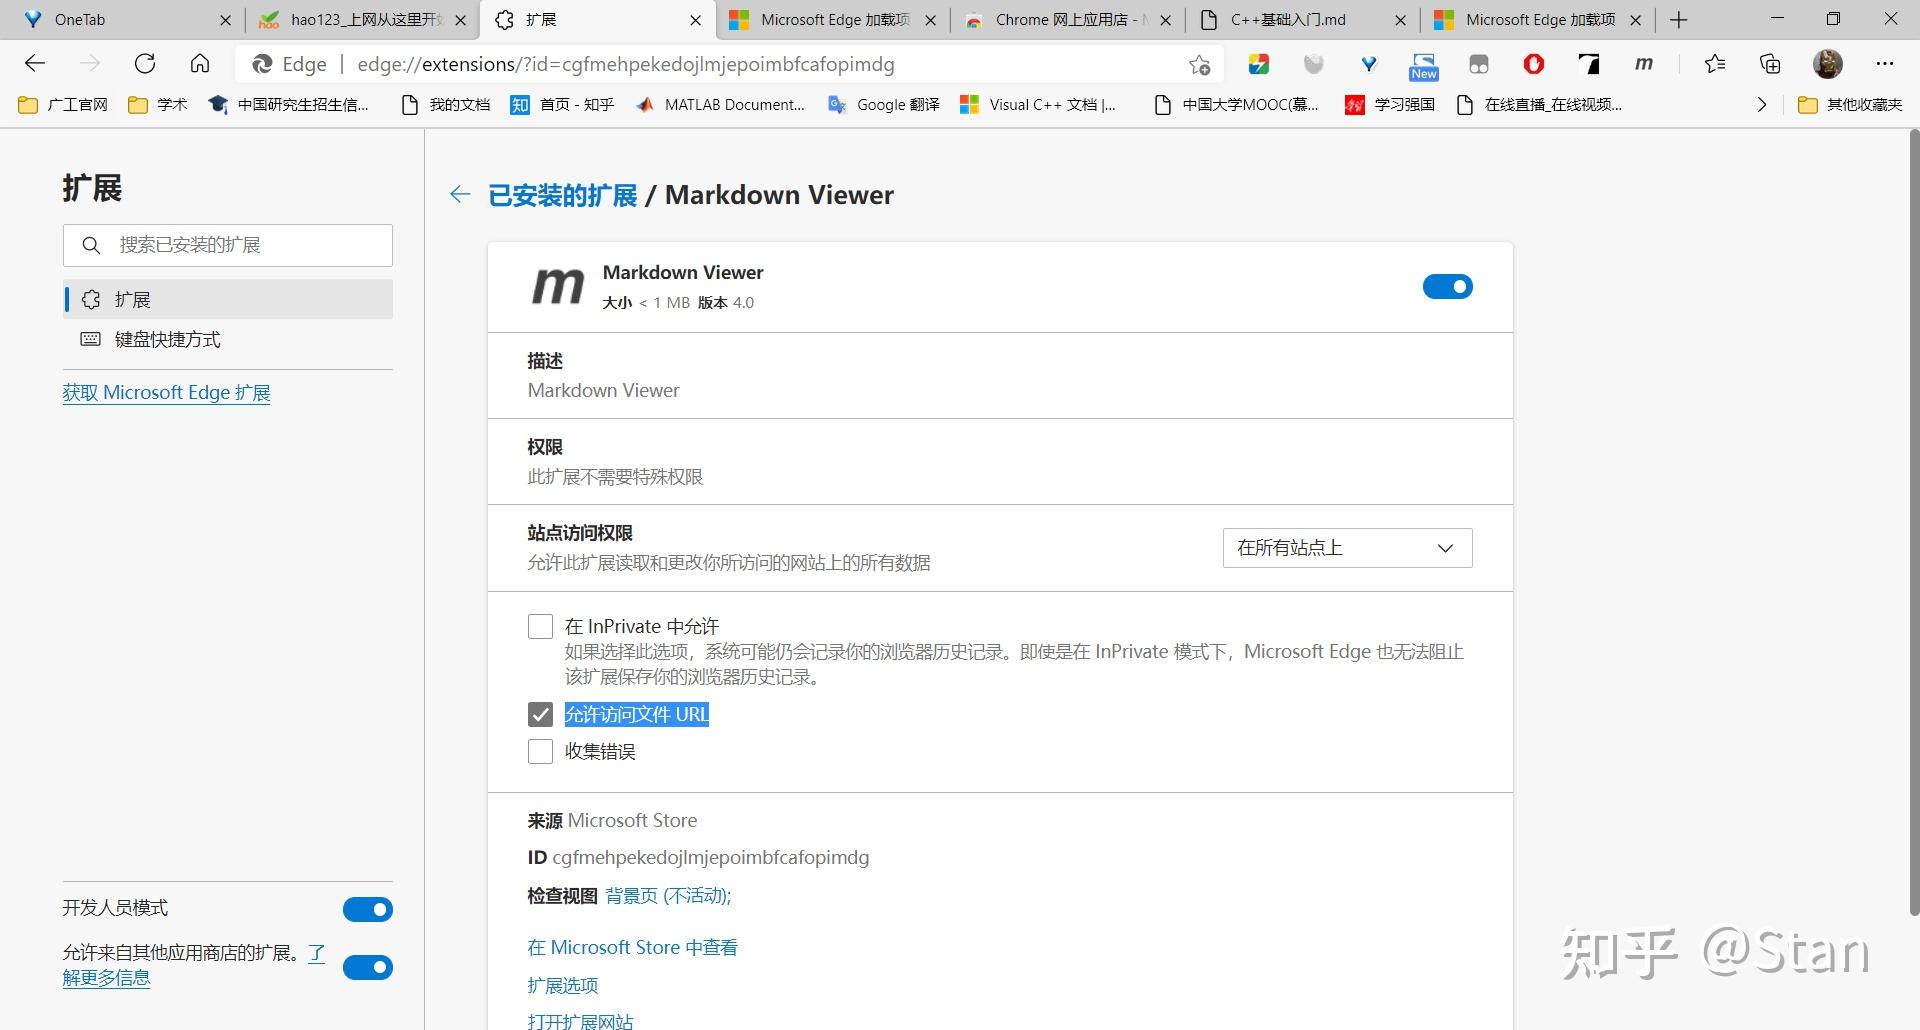1920x1030 pixels.
Task: Click the extension icon labeled New
Action: (1423, 64)
